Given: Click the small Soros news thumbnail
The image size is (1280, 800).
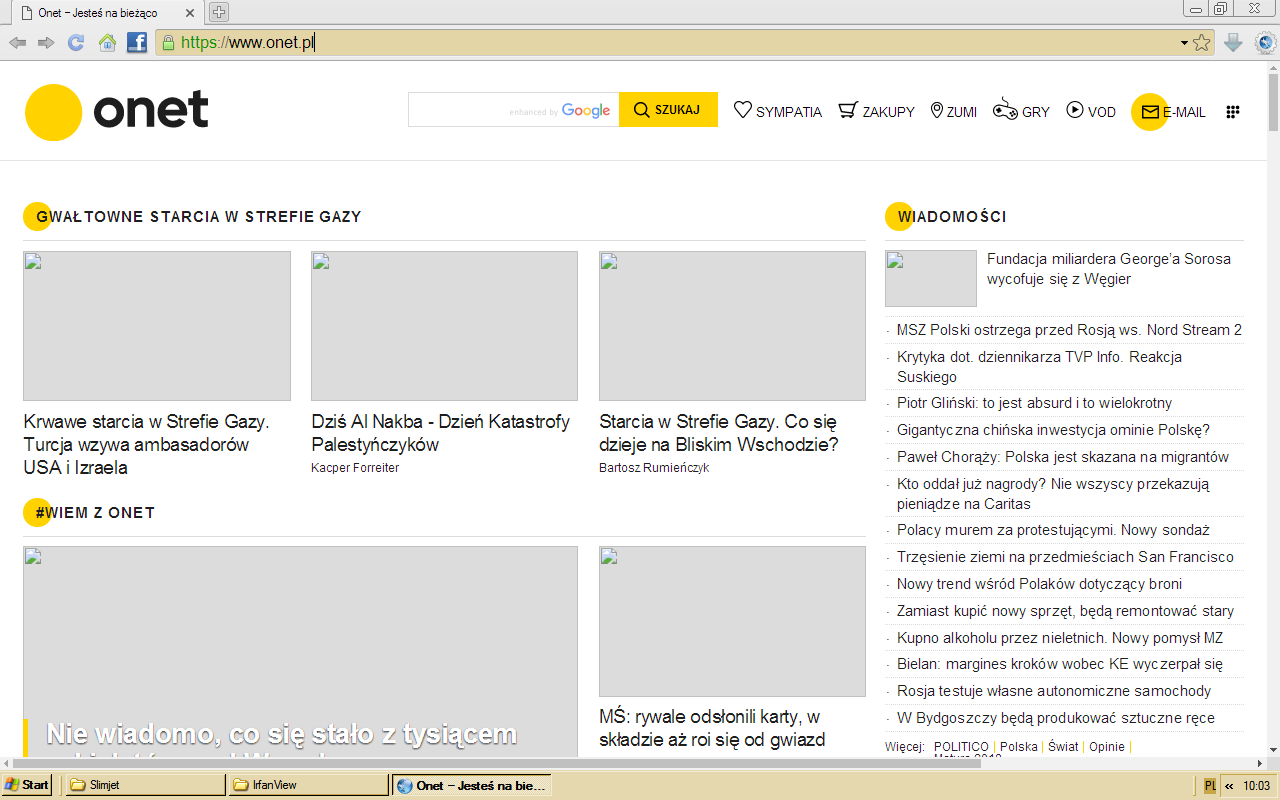Looking at the screenshot, I should (x=931, y=278).
